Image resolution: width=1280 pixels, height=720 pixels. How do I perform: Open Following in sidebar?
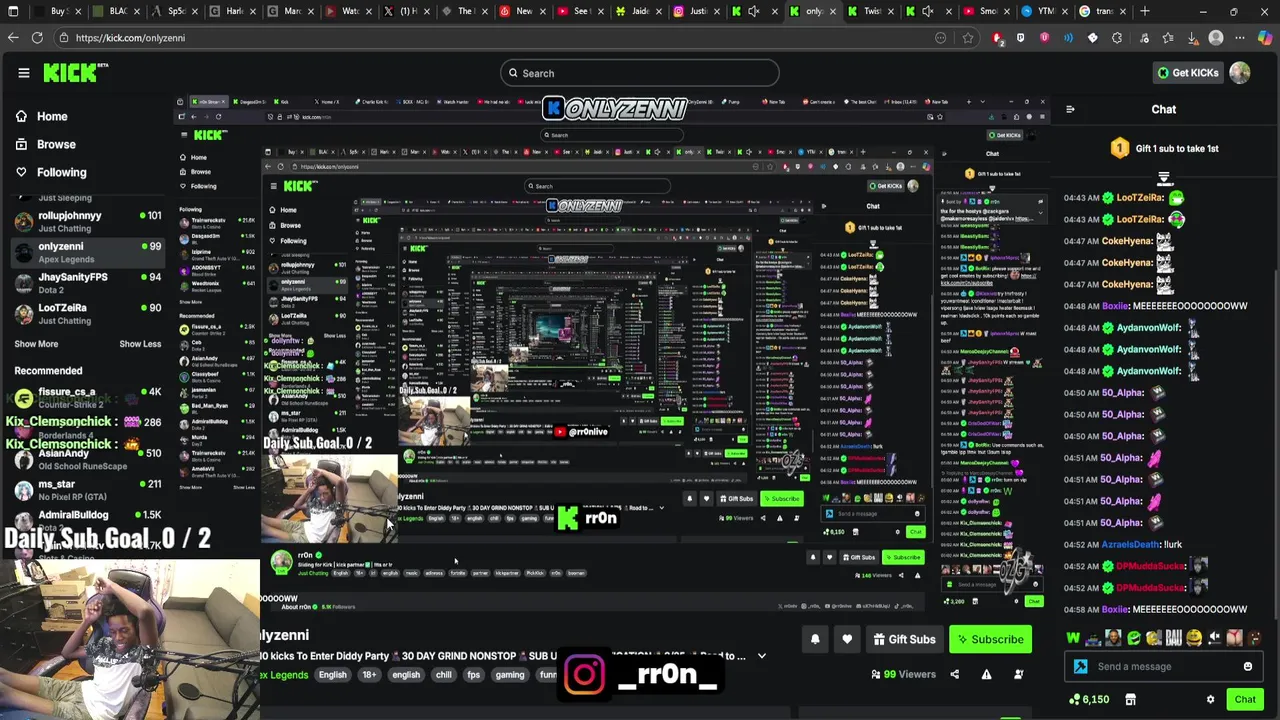[x=51, y=172]
